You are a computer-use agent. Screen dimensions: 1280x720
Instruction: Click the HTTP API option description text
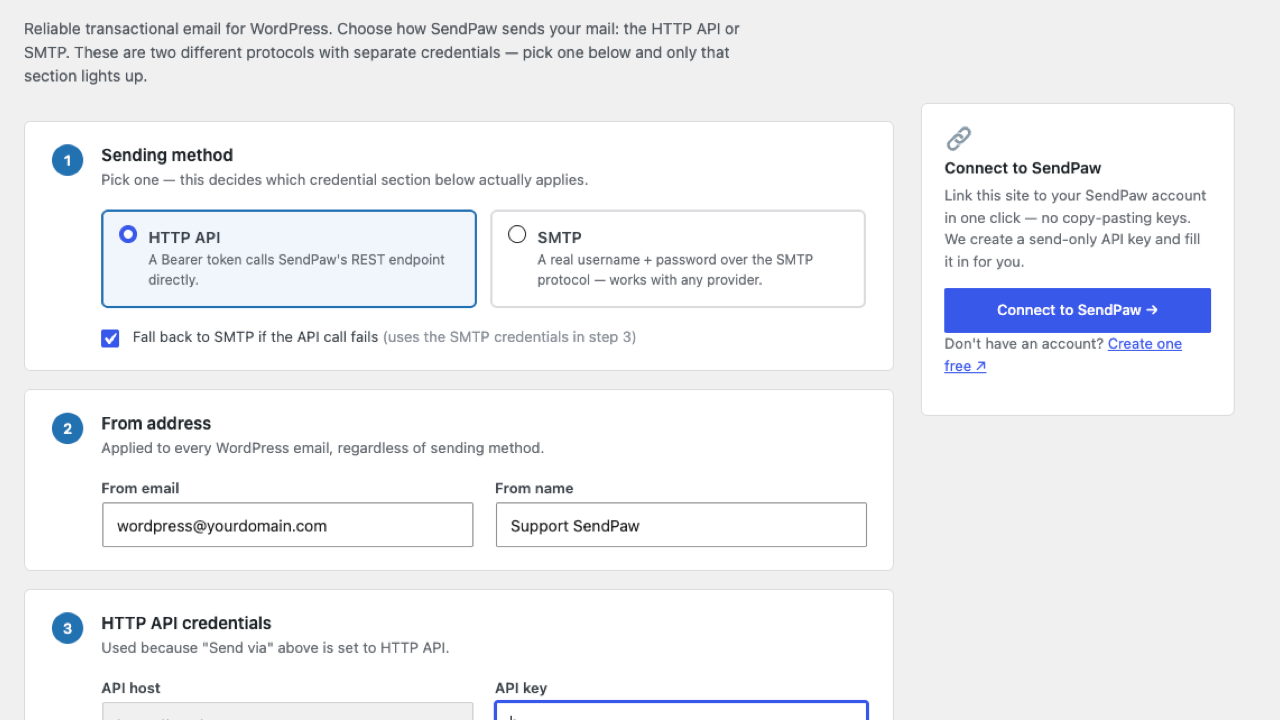pyautogui.click(x=297, y=270)
